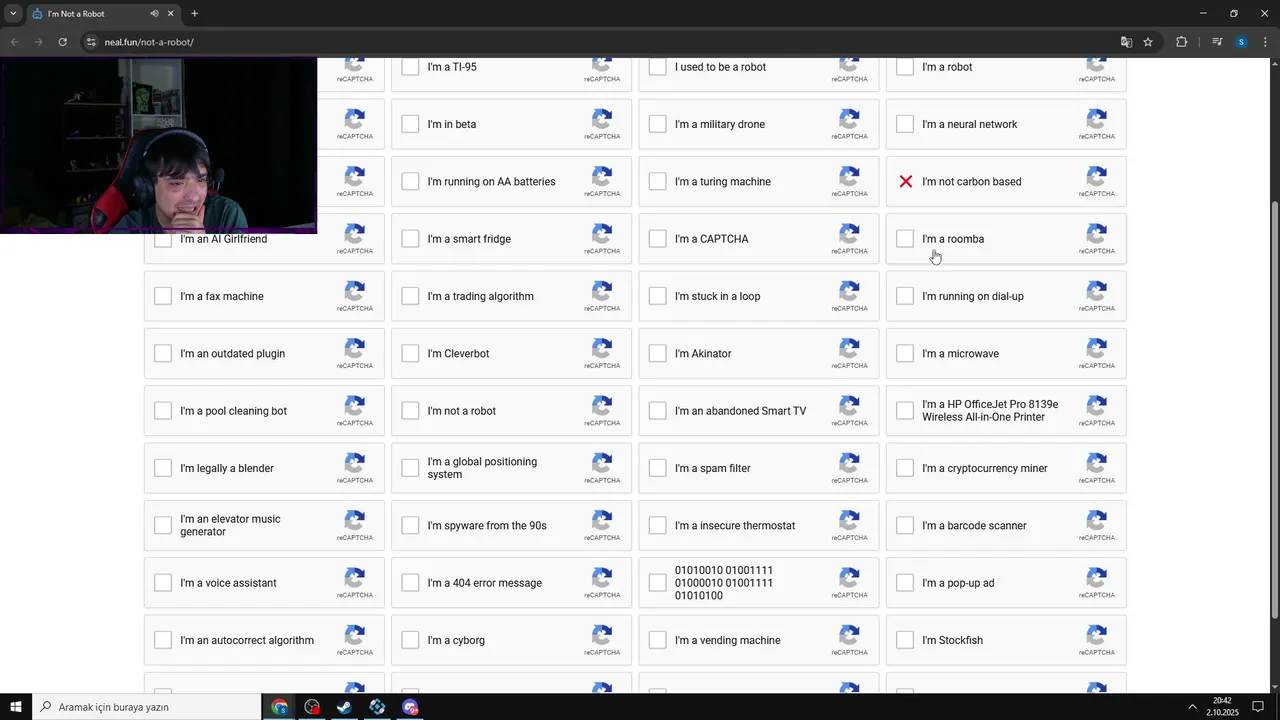Click reCAPTCHA logo on I'm Cleverbot card
Viewport: 1280px width, 720px height.
(602, 349)
